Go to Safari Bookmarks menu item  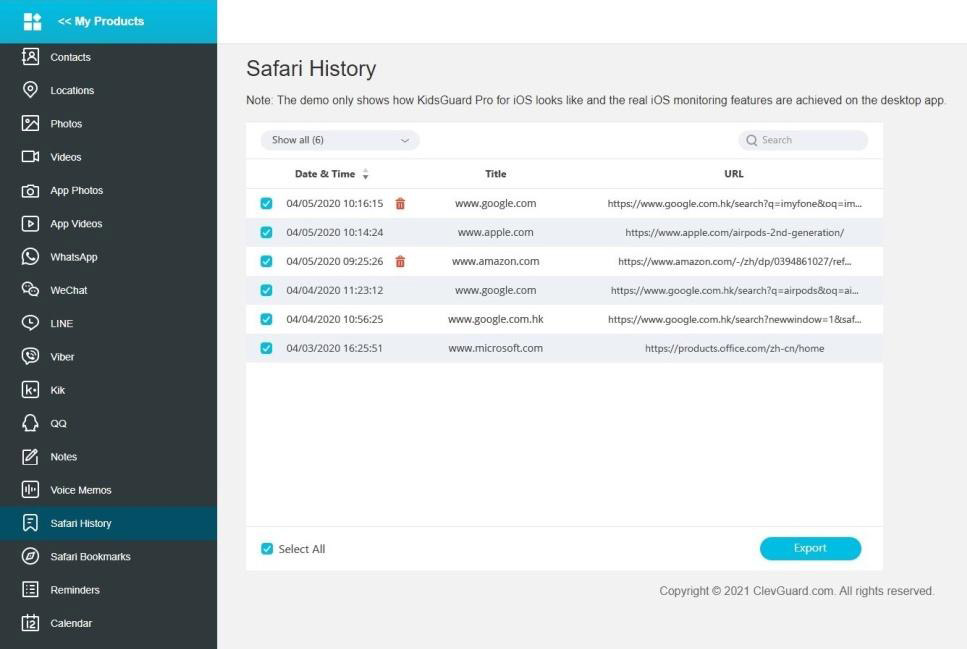click(109, 556)
